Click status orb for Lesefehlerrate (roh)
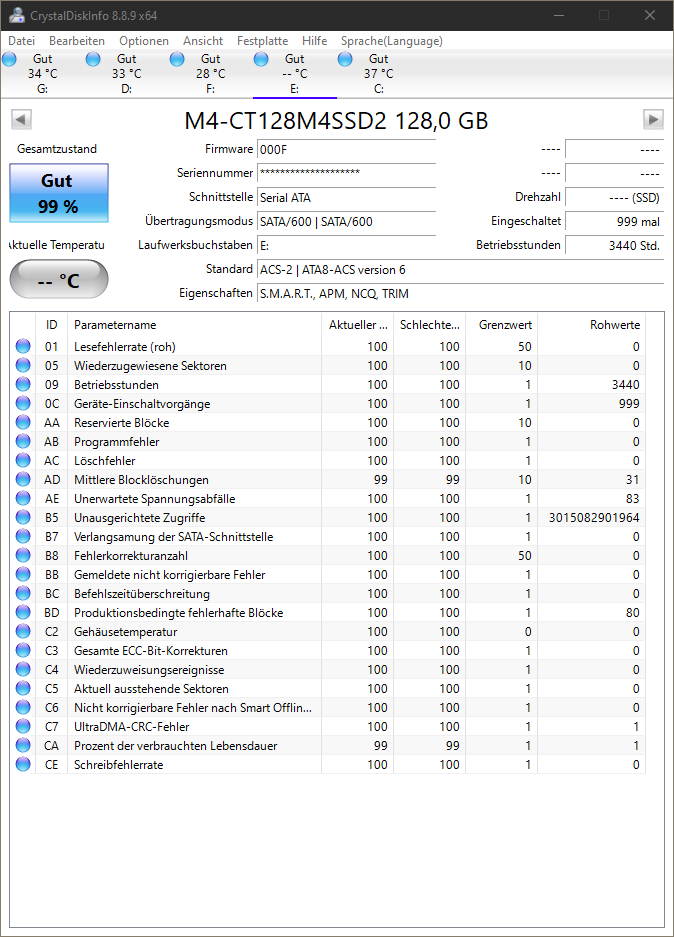Viewport: 674px width, 937px height. tap(23, 346)
